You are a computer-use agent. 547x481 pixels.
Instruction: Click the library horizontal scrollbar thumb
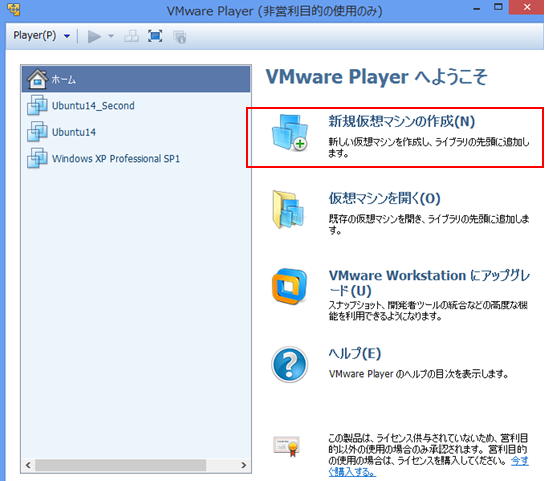[x=121, y=465]
